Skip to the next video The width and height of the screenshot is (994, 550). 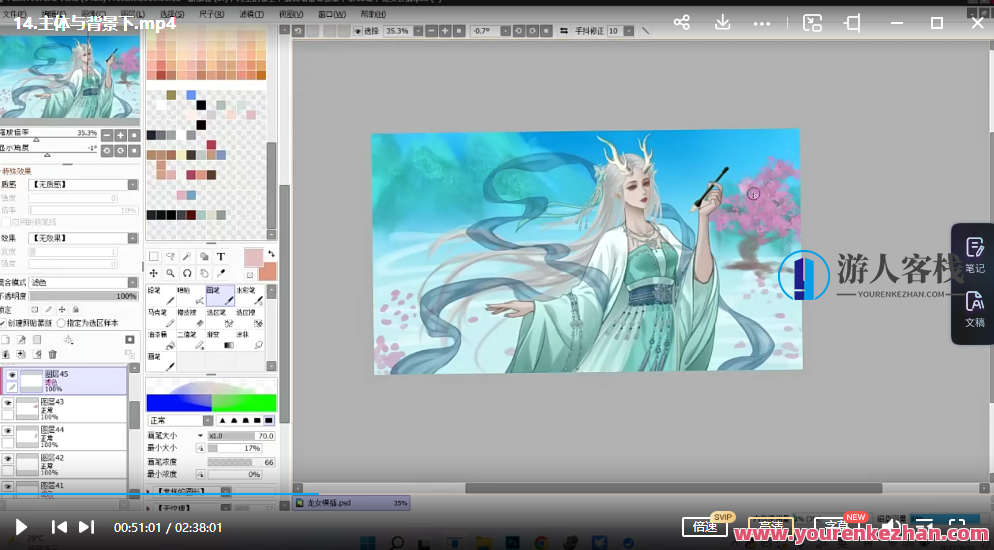point(87,527)
